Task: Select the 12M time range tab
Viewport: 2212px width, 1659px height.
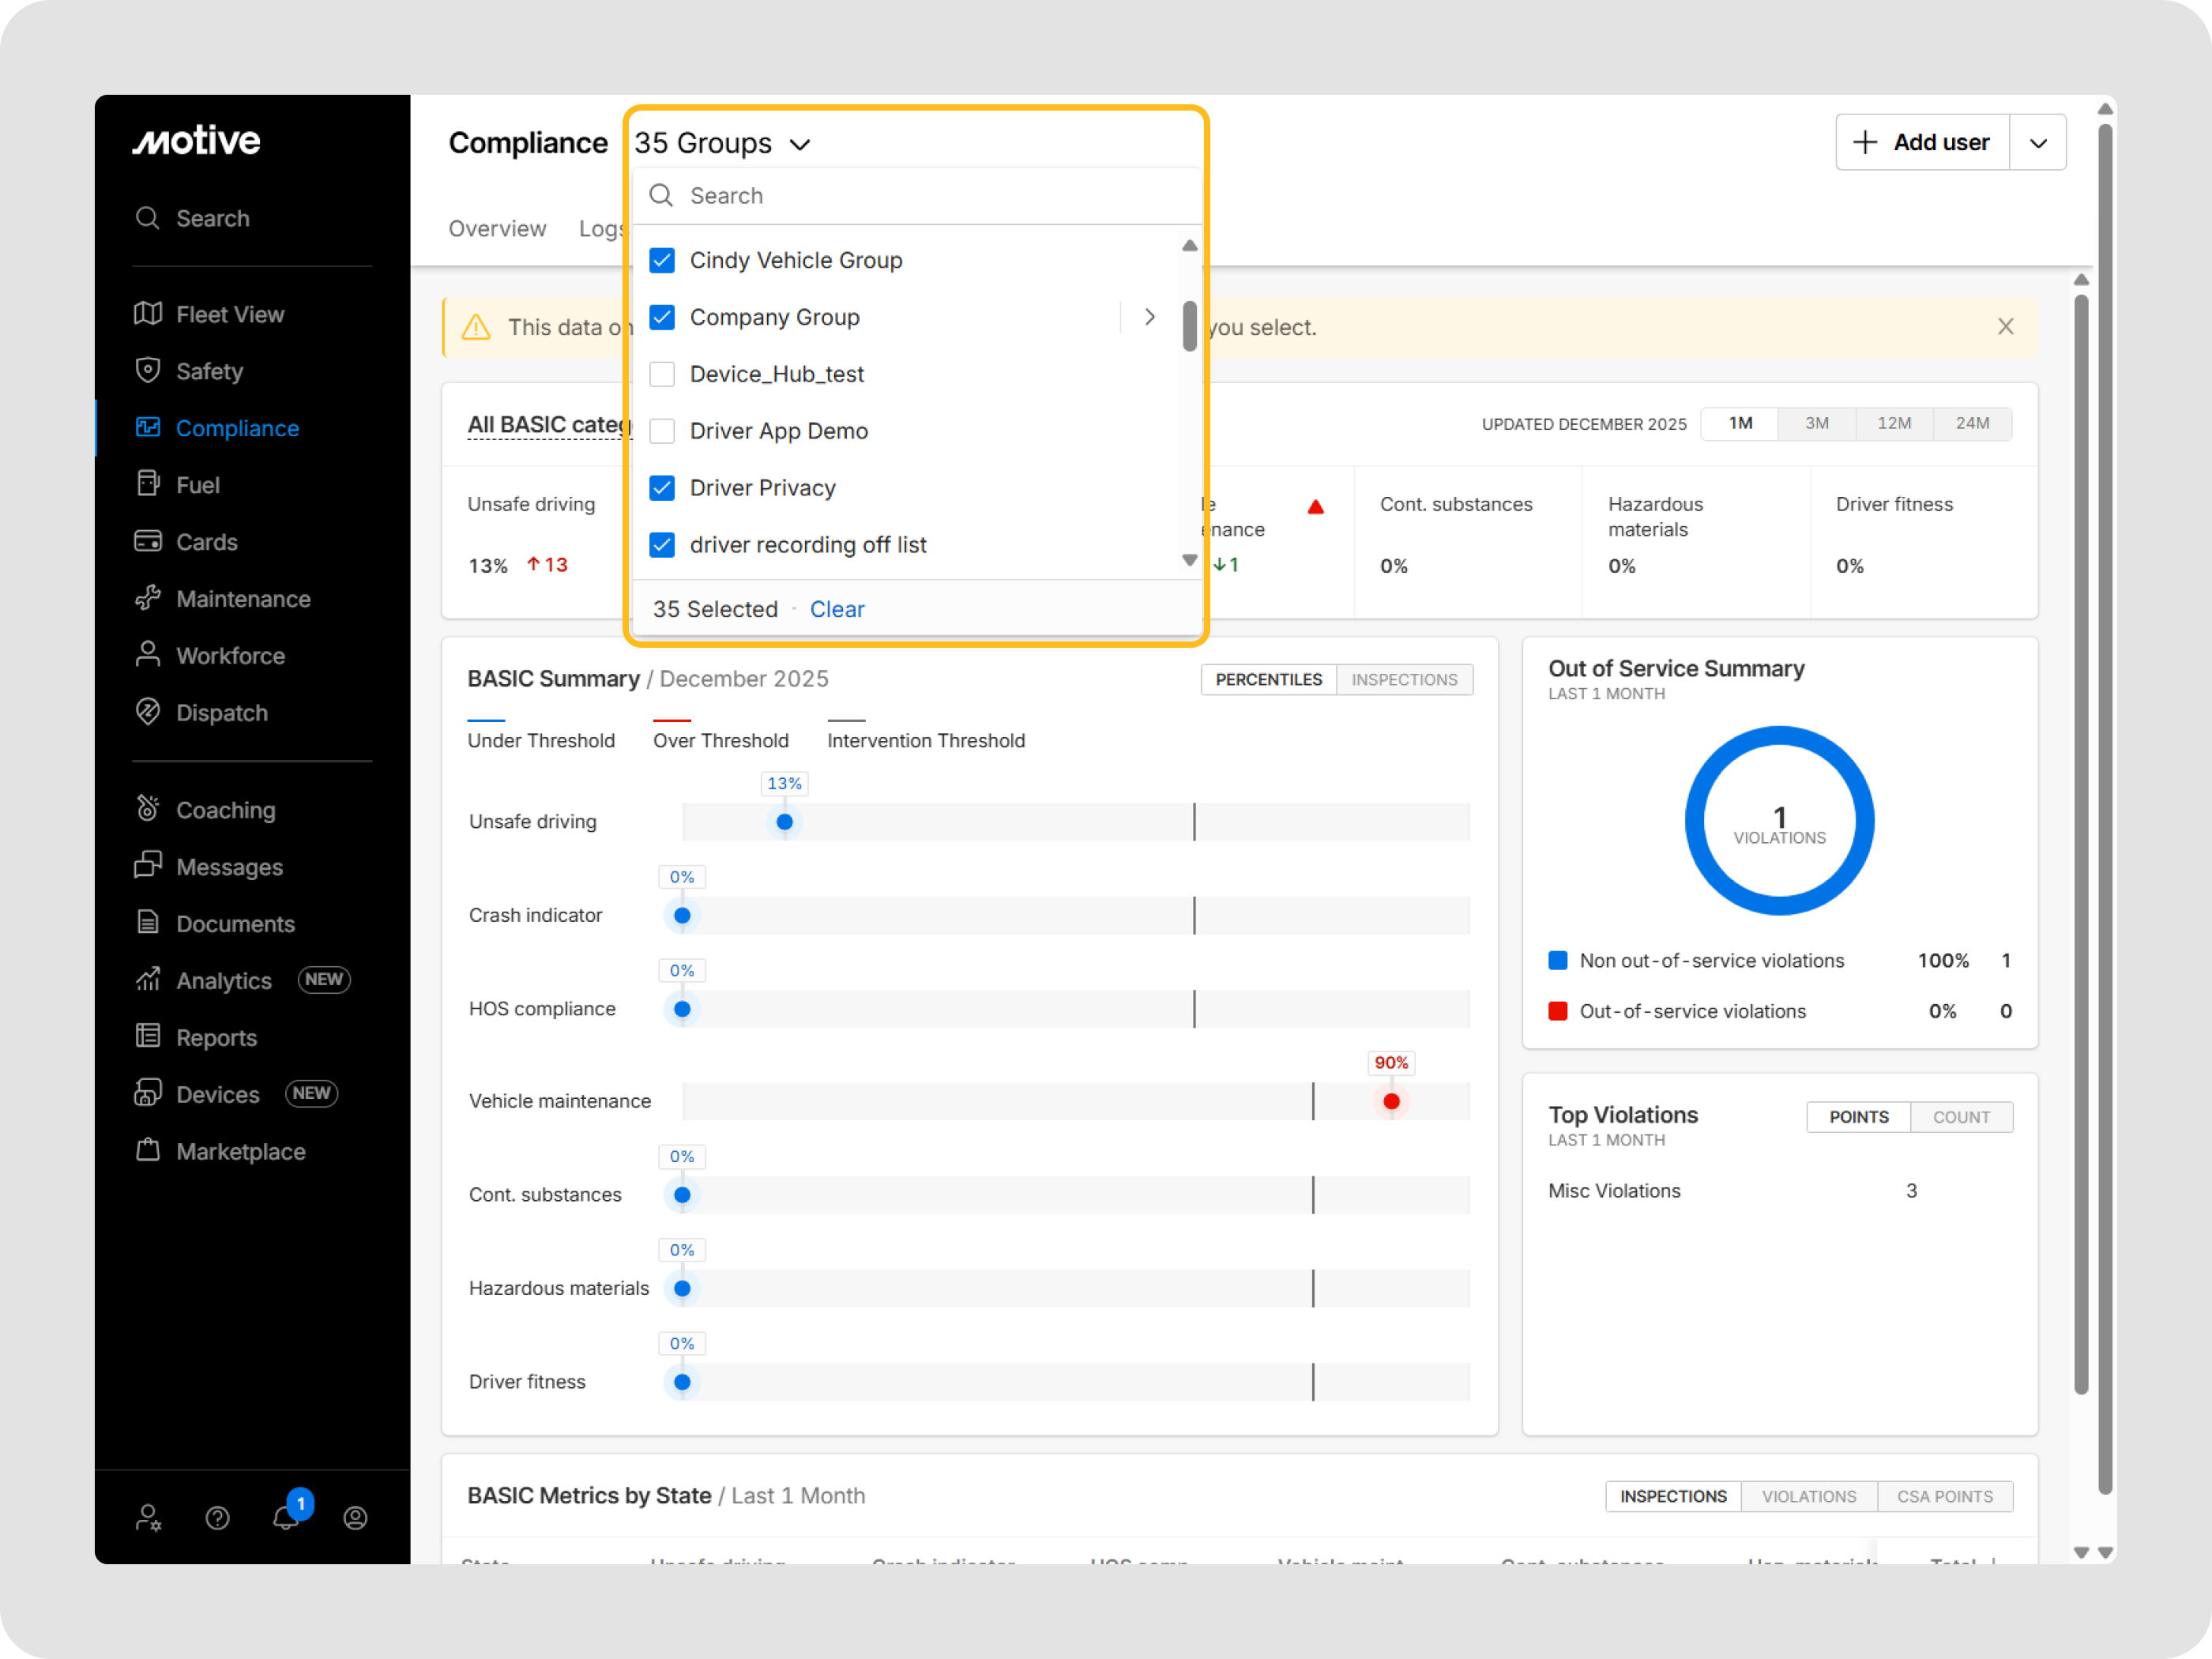Action: [1894, 424]
